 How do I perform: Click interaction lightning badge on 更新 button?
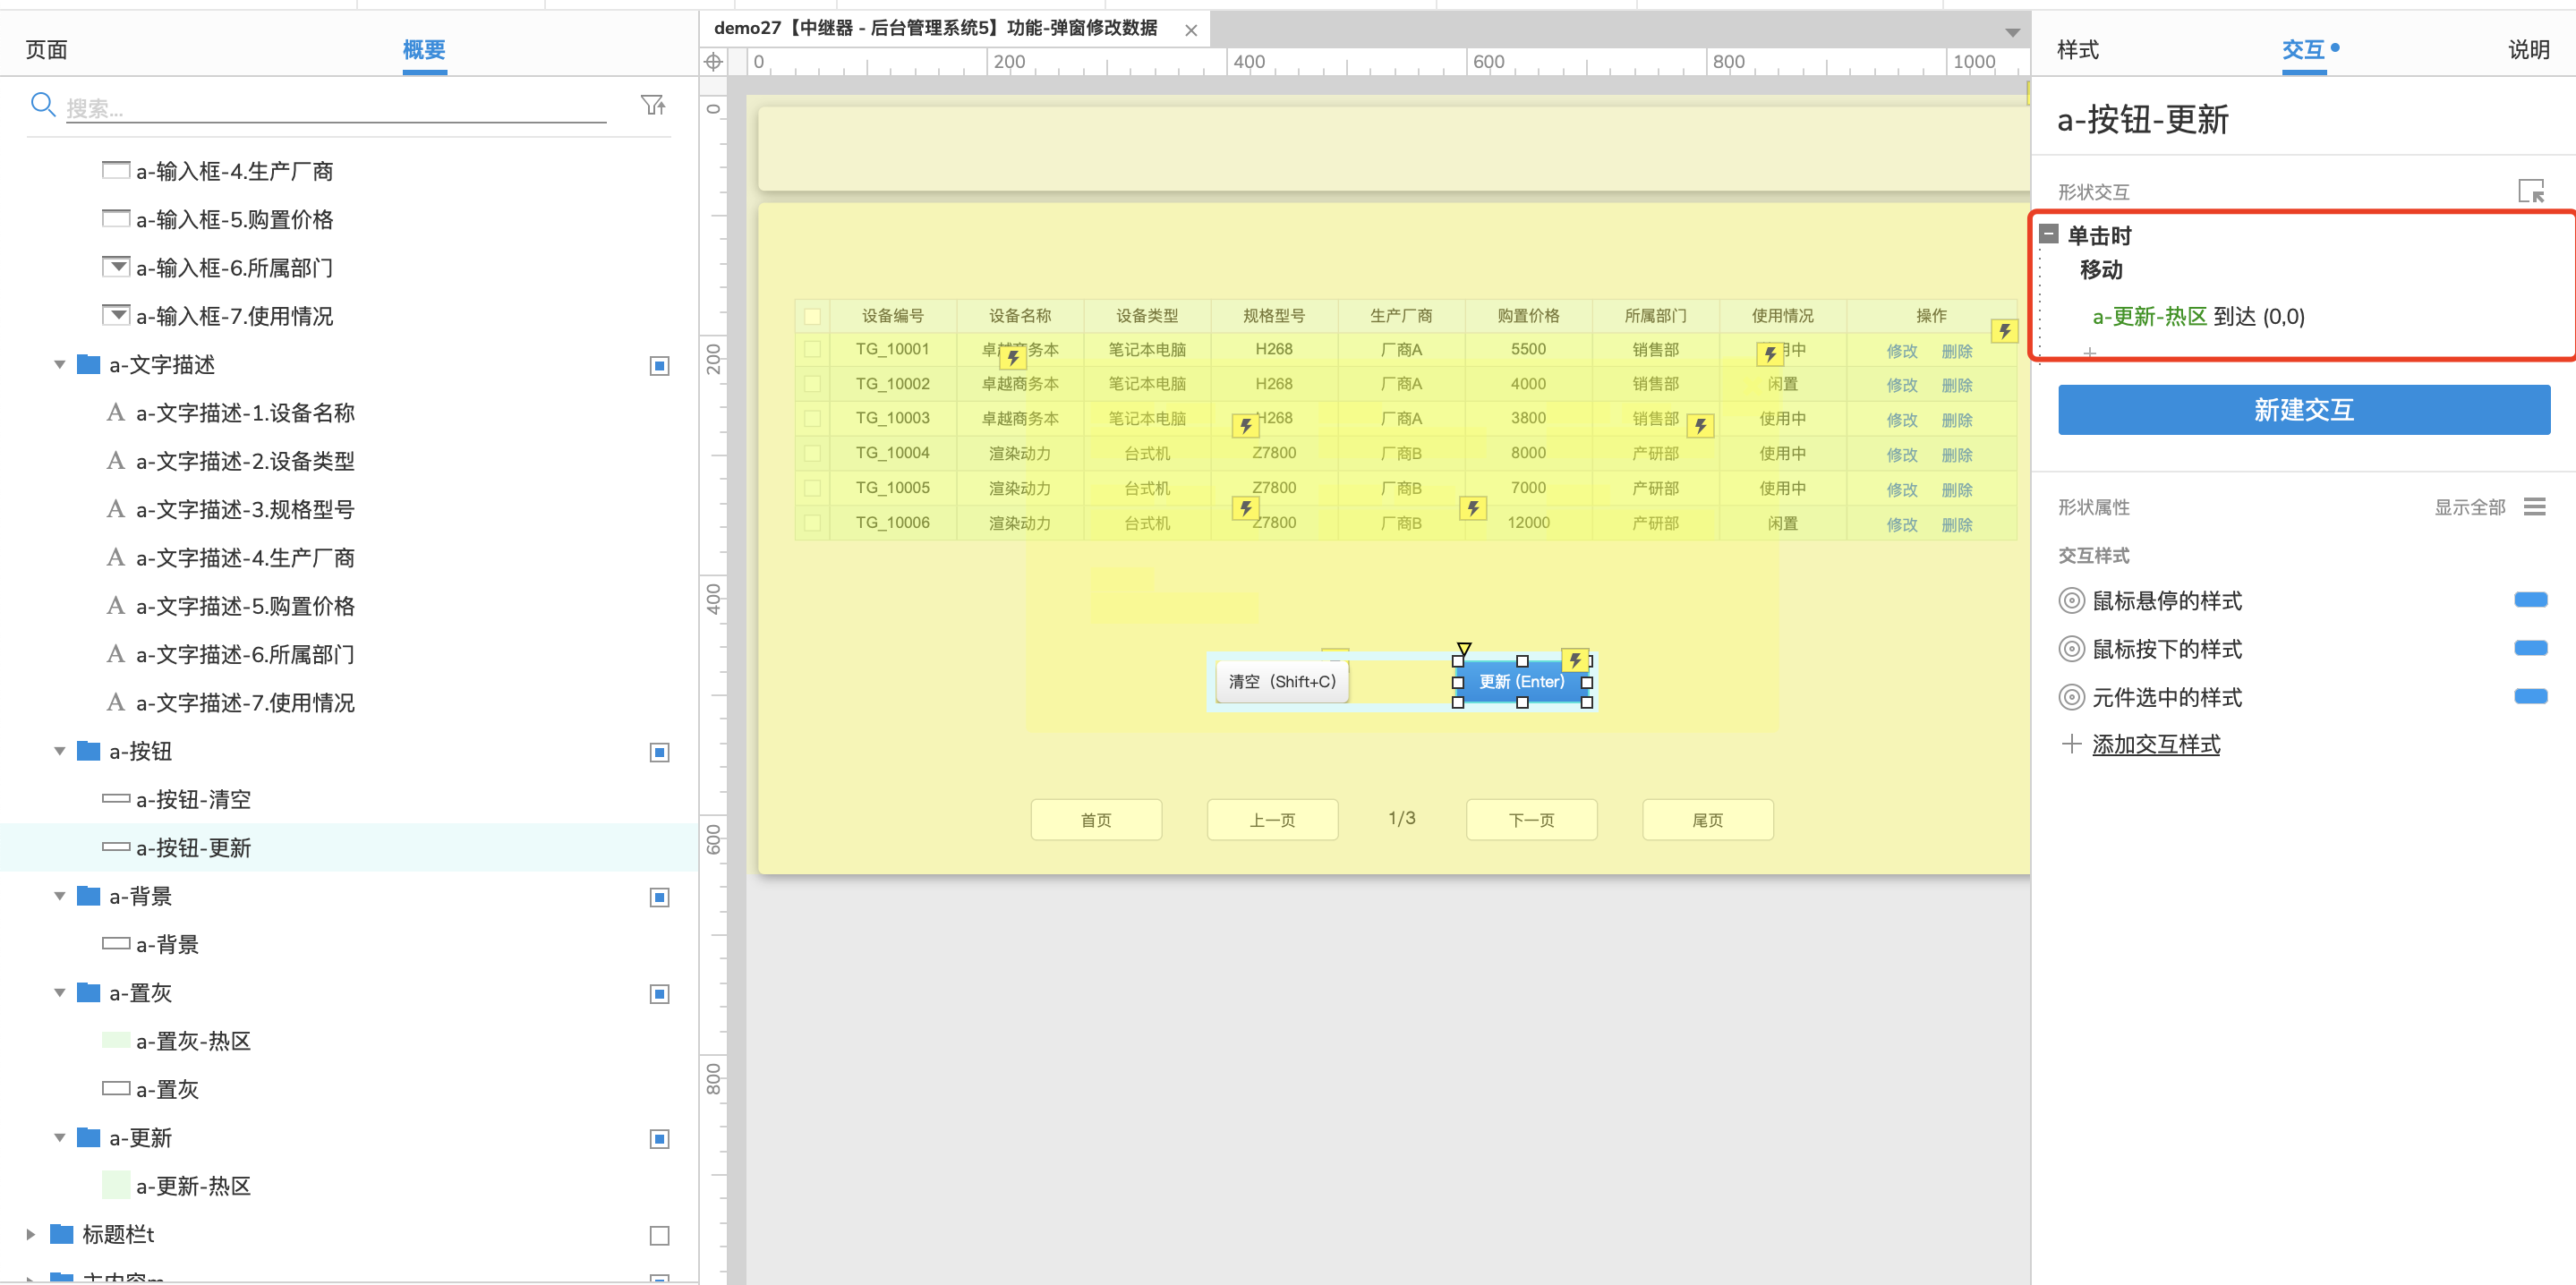click(1575, 660)
